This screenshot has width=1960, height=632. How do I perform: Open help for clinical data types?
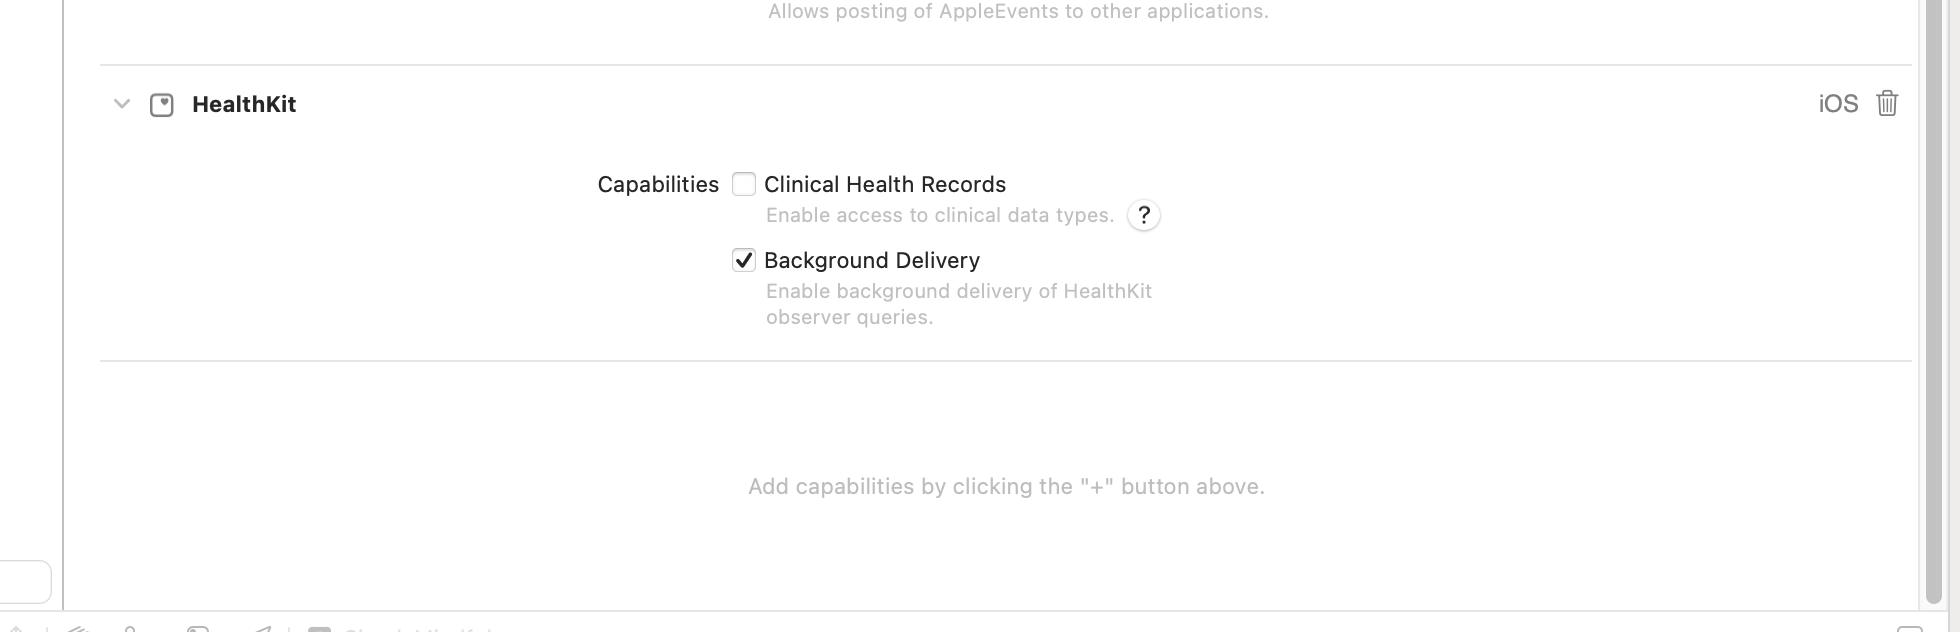[x=1144, y=215]
